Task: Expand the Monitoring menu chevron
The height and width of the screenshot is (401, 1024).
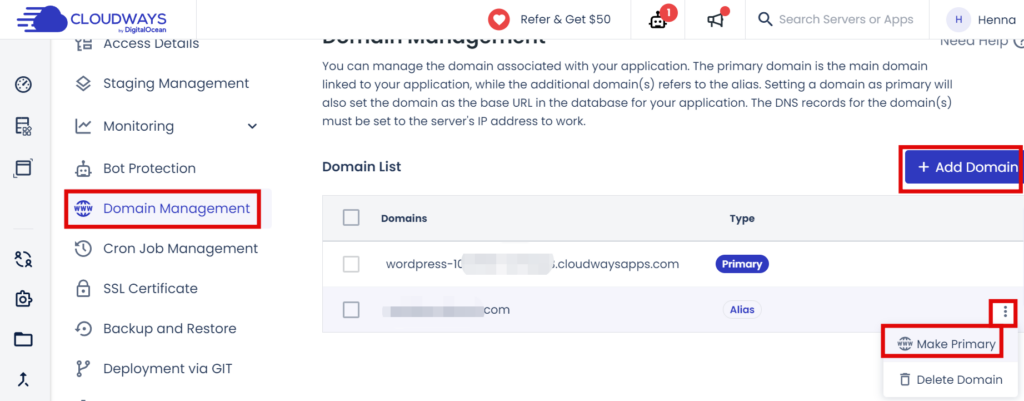Action: [253, 126]
